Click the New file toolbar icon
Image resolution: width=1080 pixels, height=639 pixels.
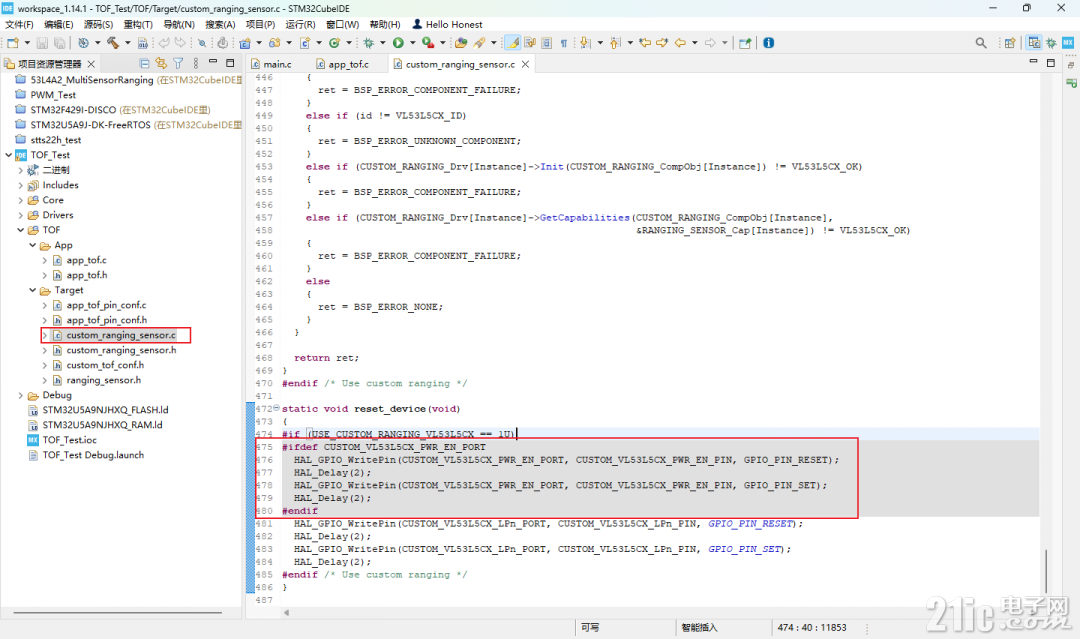[x=12, y=43]
